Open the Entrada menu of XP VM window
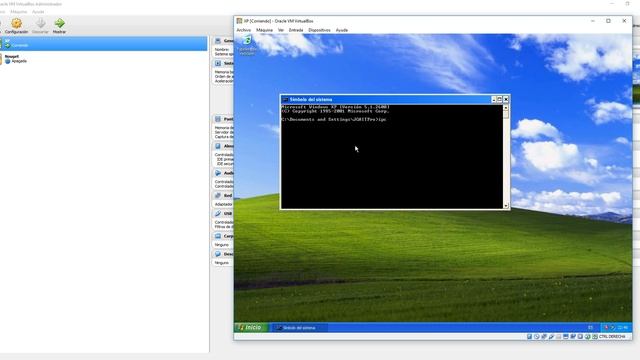The image size is (640, 360). pyautogui.click(x=296, y=30)
